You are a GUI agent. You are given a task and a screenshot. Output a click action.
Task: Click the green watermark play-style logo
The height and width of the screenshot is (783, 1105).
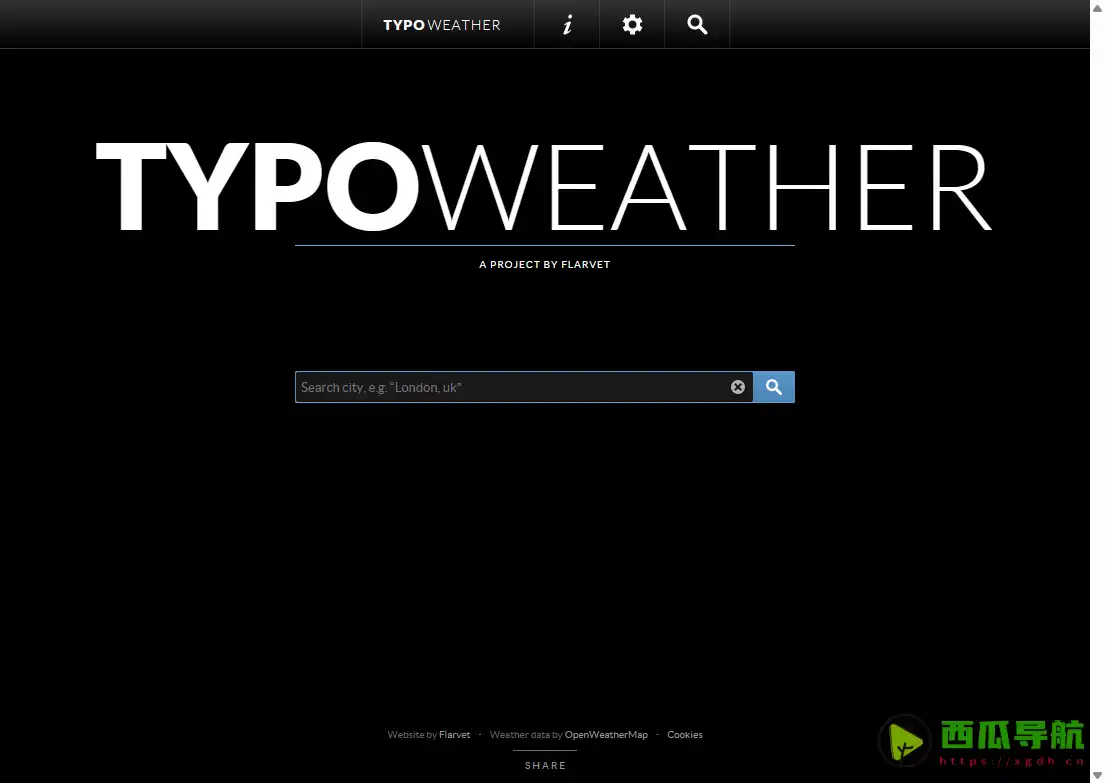(x=904, y=741)
